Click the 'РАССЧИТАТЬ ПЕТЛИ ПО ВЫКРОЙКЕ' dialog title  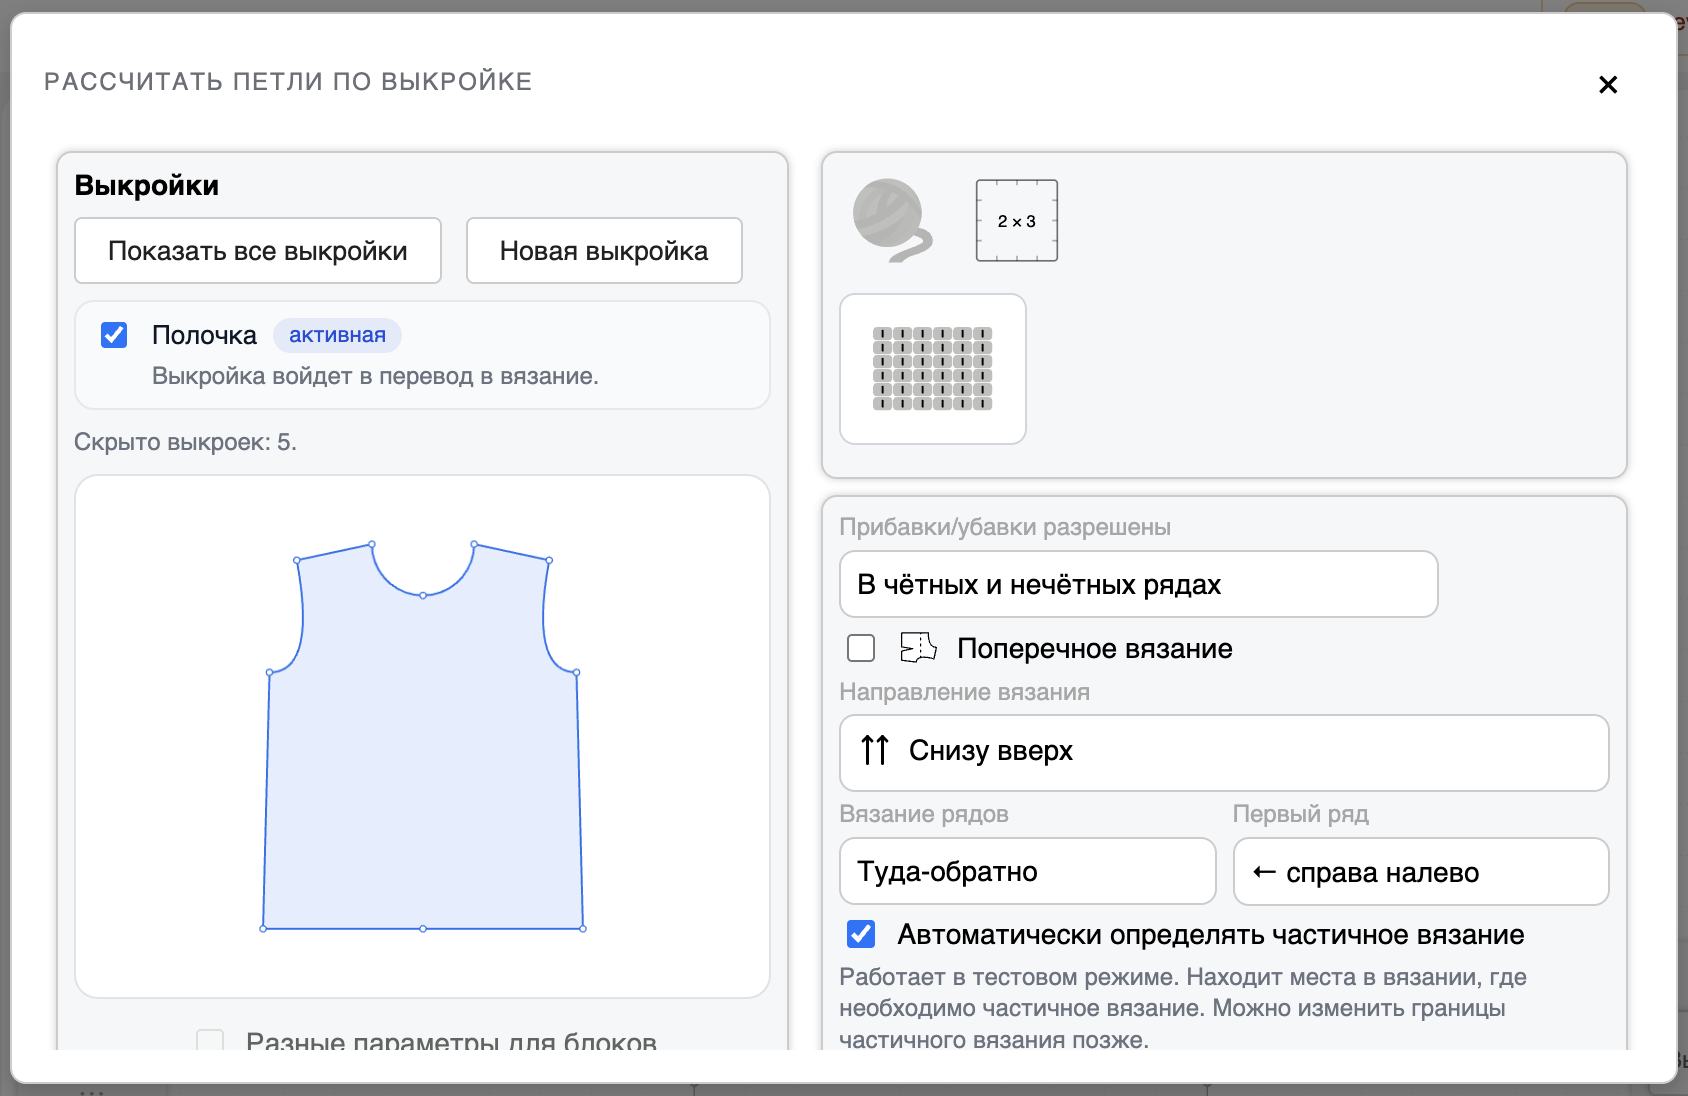[288, 82]
